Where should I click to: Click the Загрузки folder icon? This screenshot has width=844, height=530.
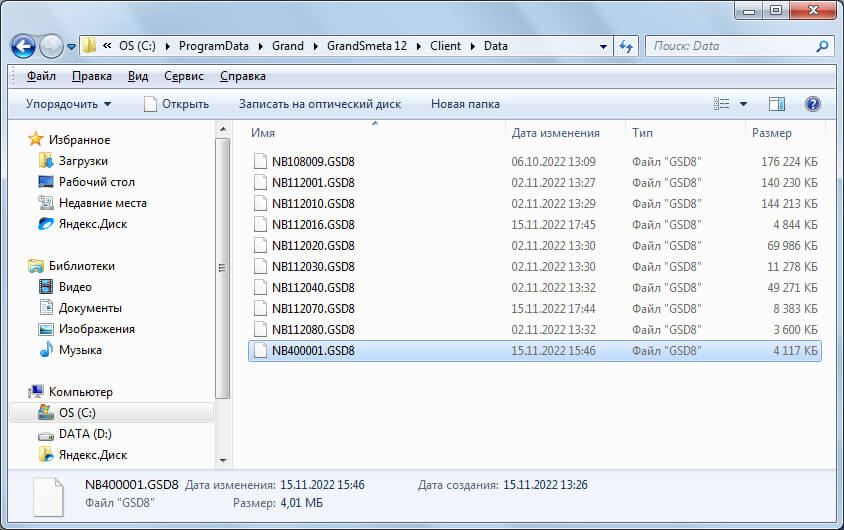click(x=46, y=160)
